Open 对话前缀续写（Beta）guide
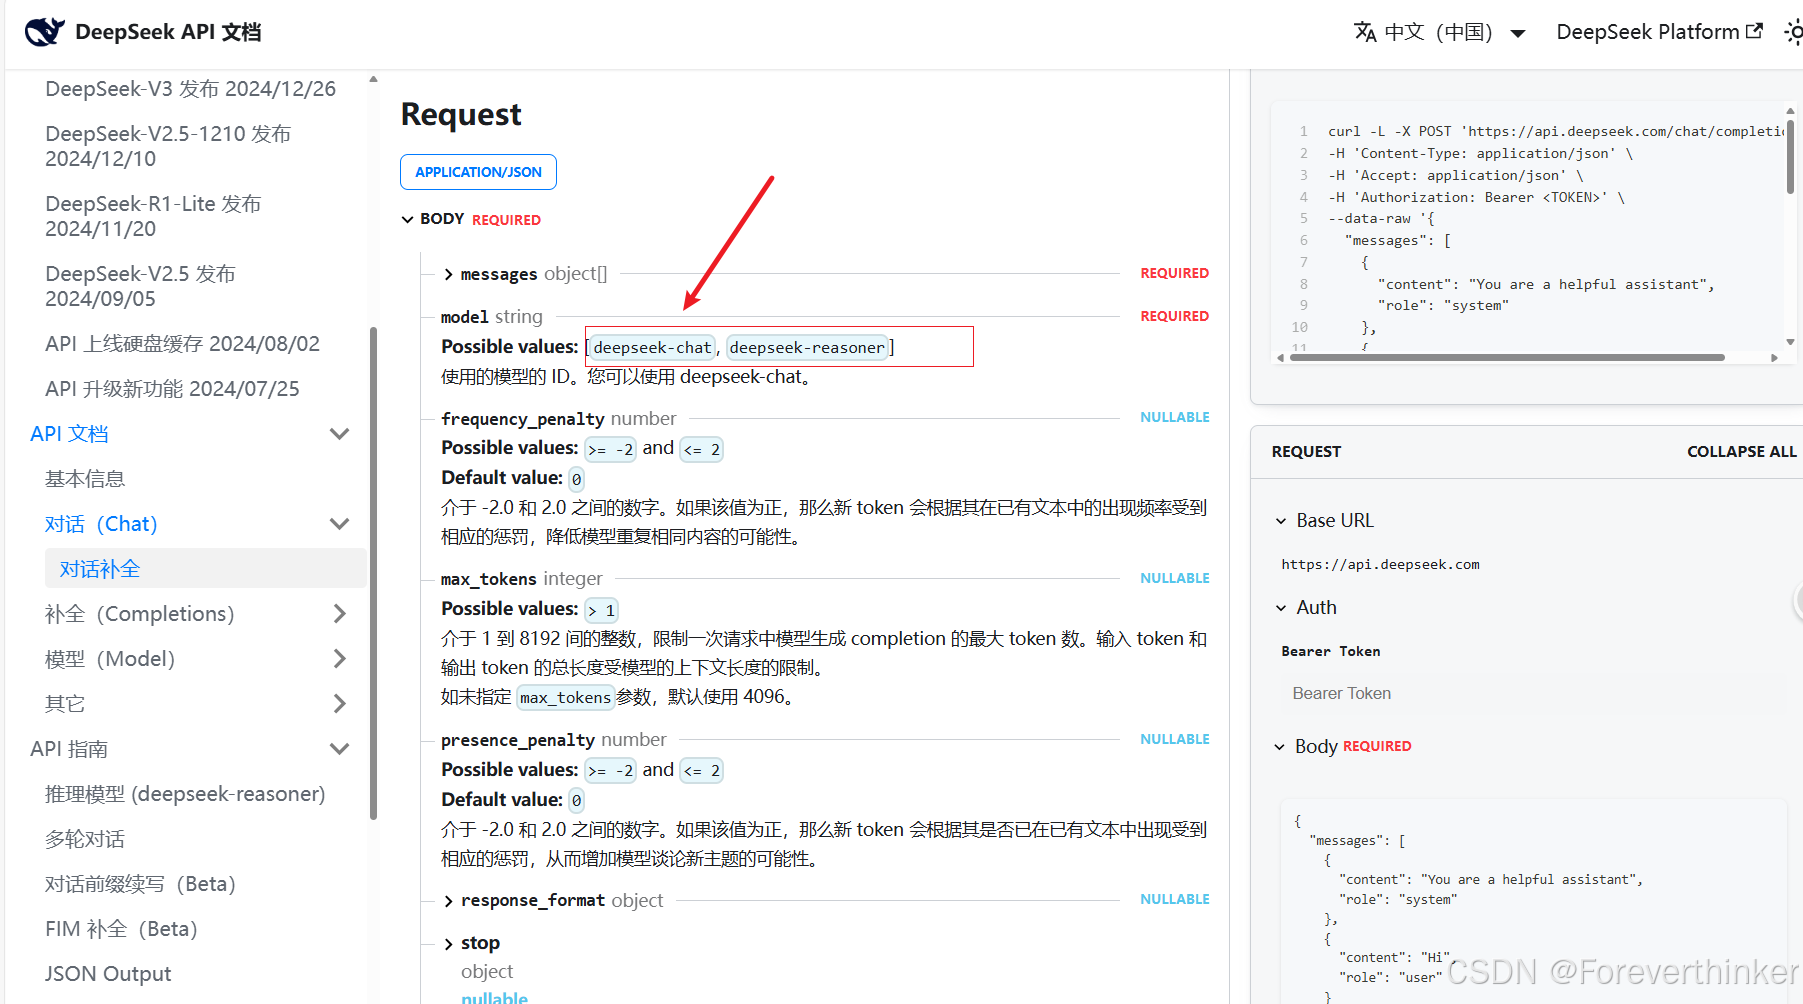The image size is (1803, 1004). tap(140, 884)
